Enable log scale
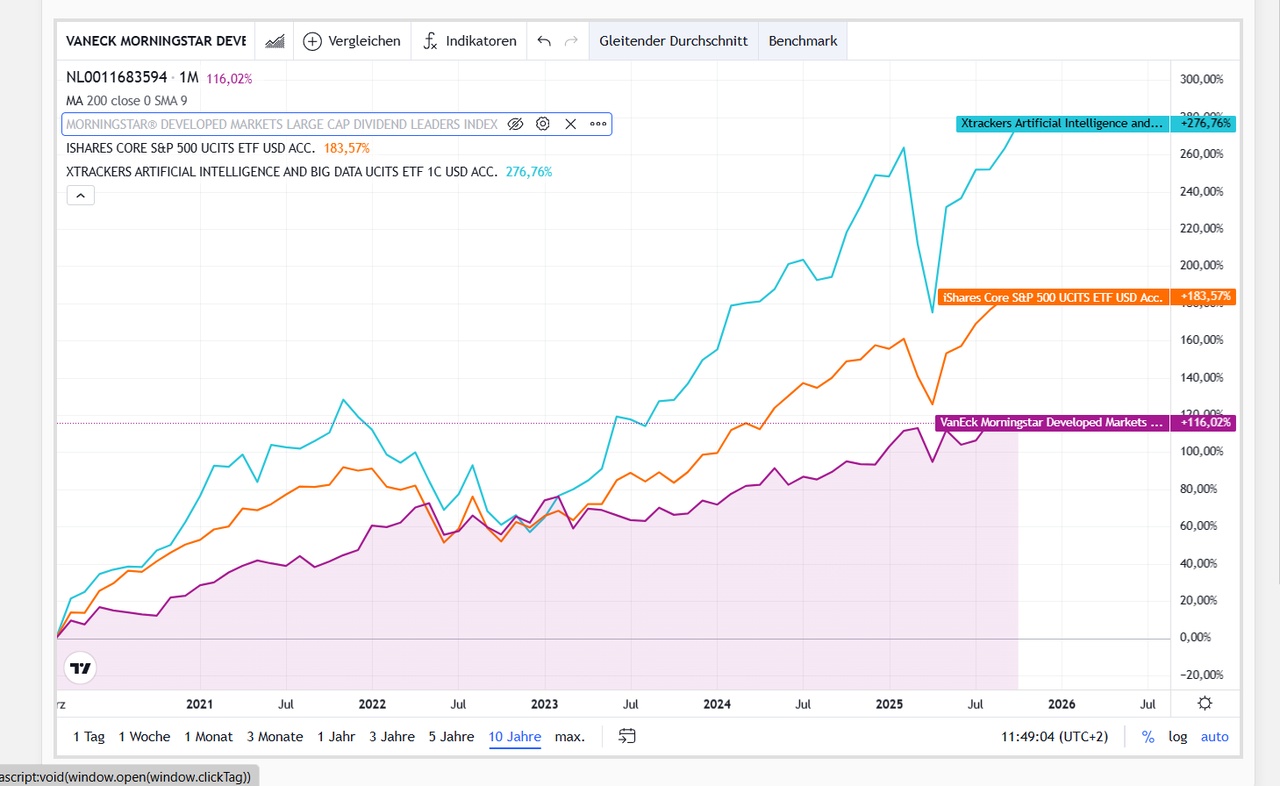This screenshot has height=786, width=1280. click(1178, 736)
